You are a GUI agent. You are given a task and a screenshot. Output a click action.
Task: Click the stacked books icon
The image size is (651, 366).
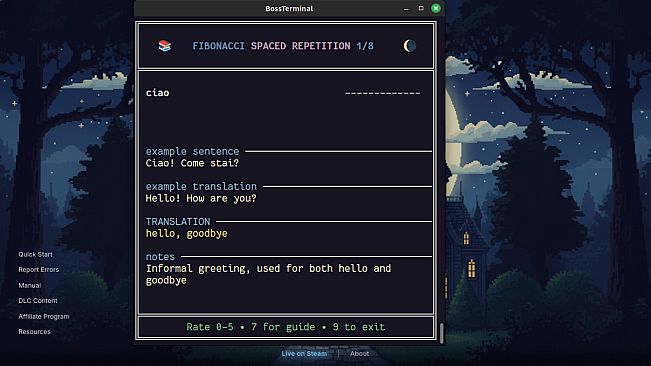(x=165, y=46)
